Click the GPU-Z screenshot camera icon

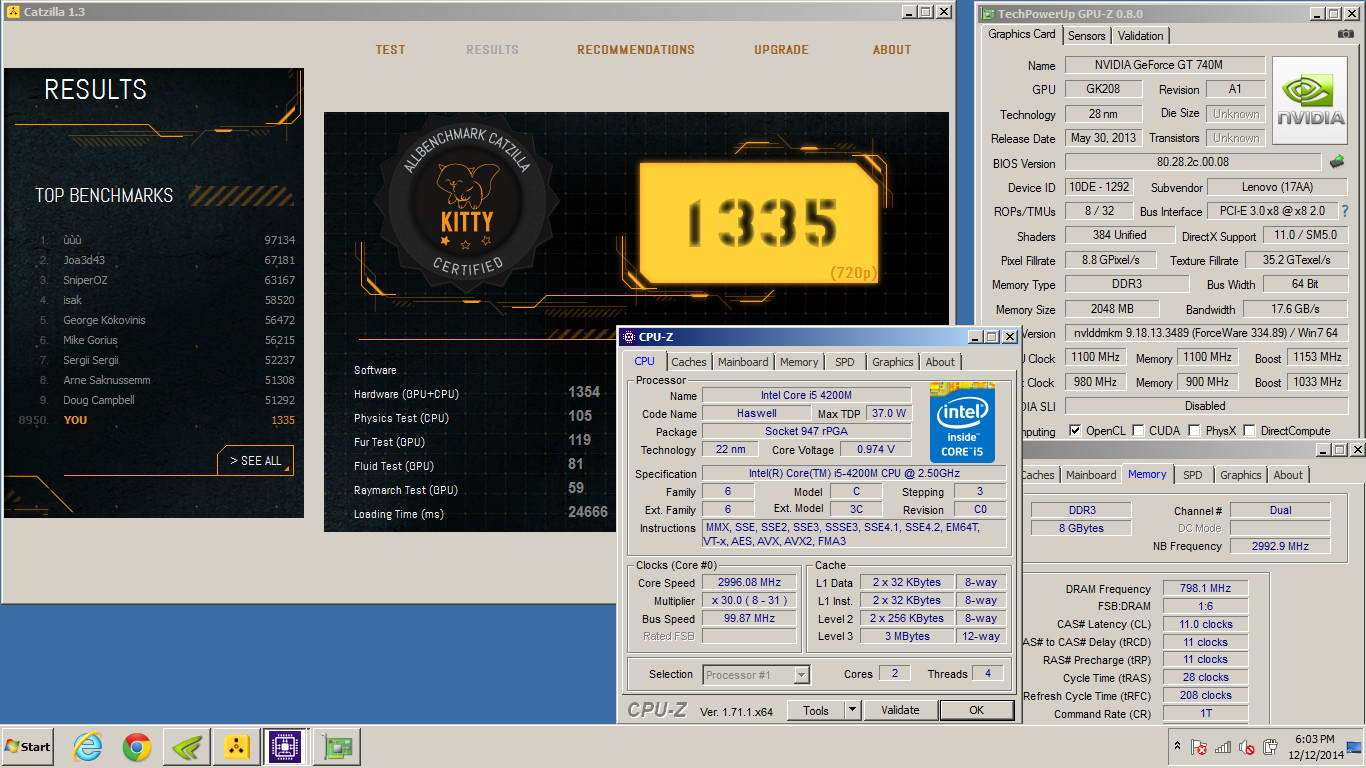tap(1346, 34)
